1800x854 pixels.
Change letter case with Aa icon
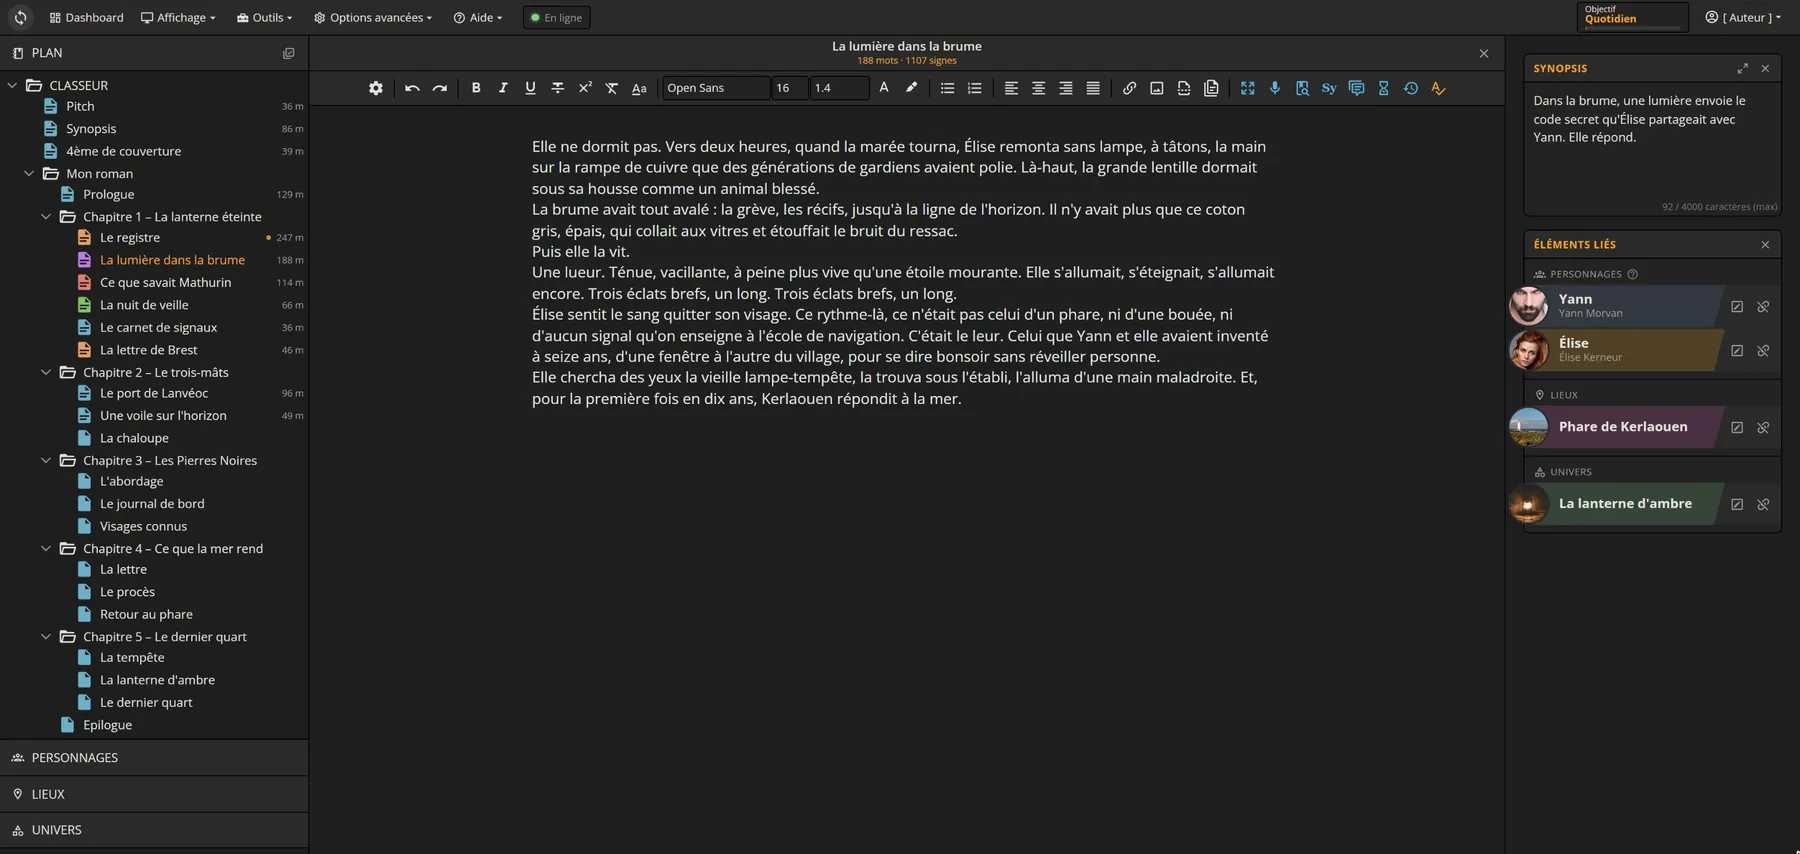click(639, 88)
